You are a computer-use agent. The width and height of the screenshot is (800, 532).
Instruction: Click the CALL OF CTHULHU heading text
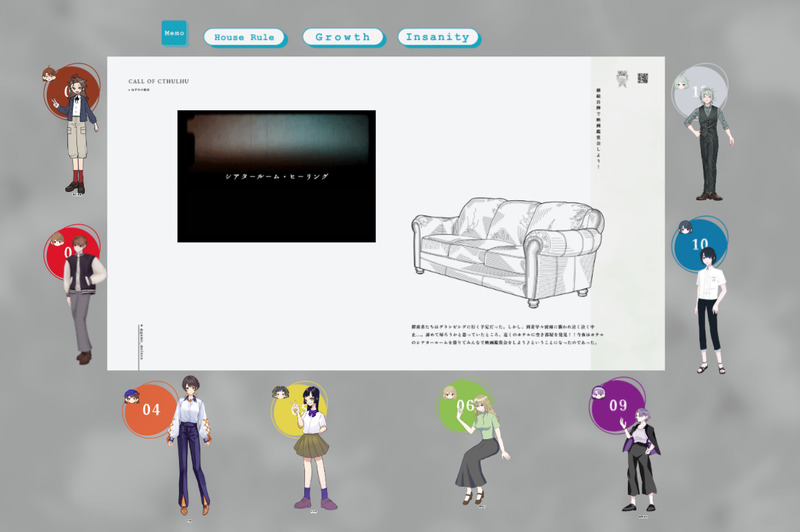pos(159,81)
